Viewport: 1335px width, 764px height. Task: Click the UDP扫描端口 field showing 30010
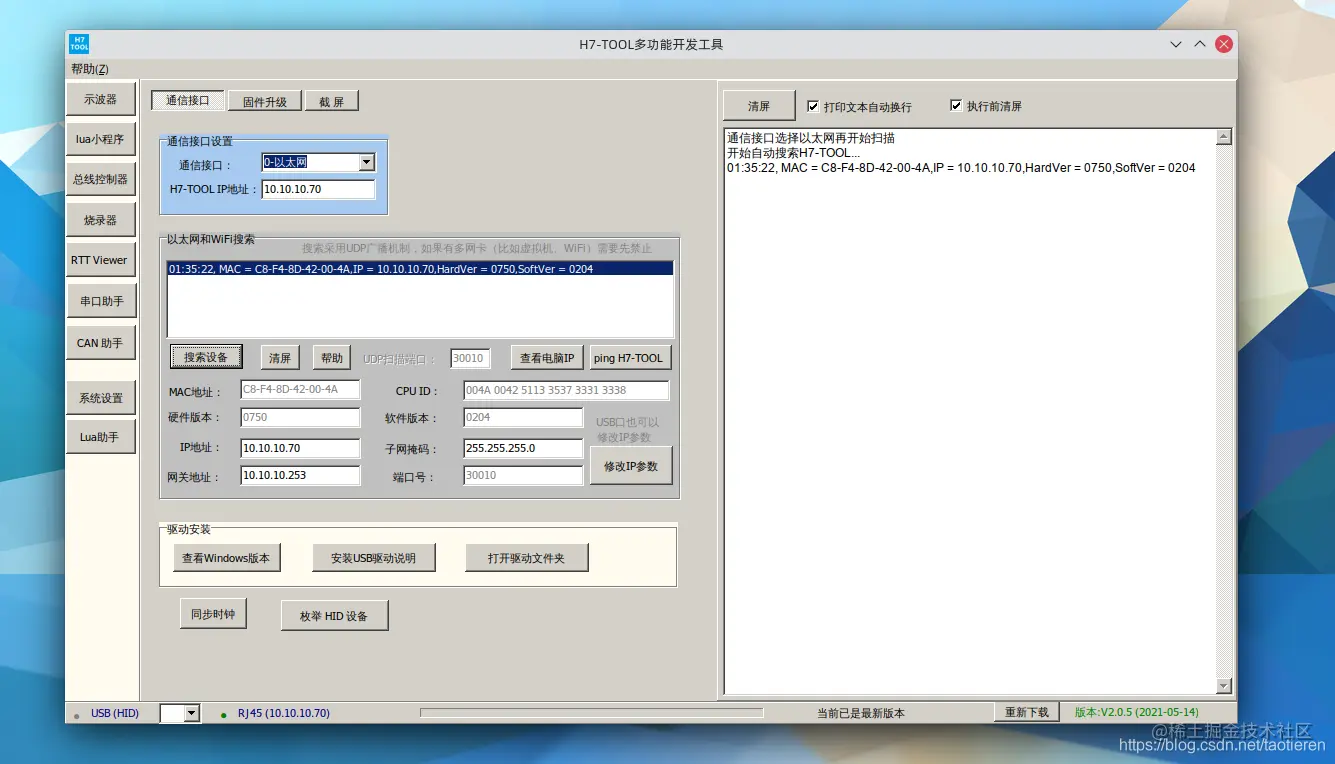pos(470,358)
